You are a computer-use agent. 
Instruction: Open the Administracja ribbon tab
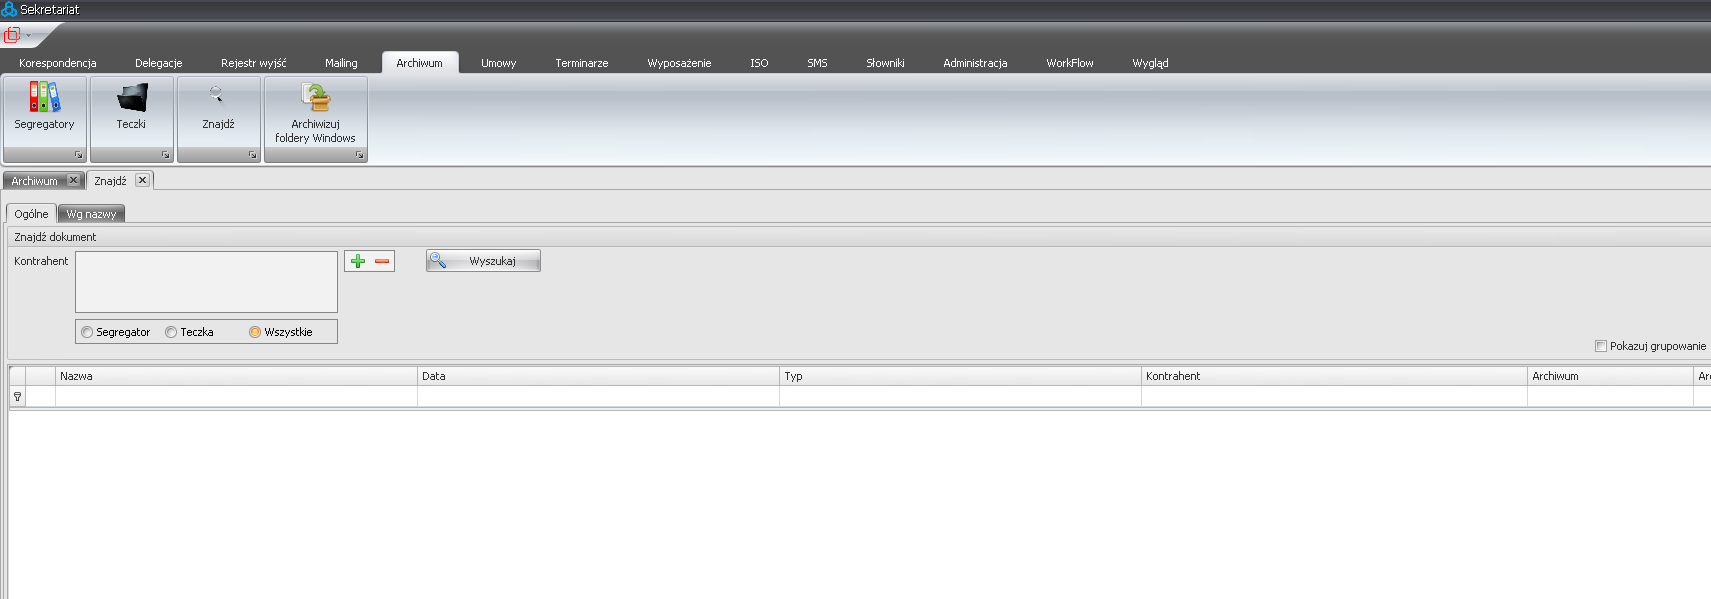click(975, 63)
